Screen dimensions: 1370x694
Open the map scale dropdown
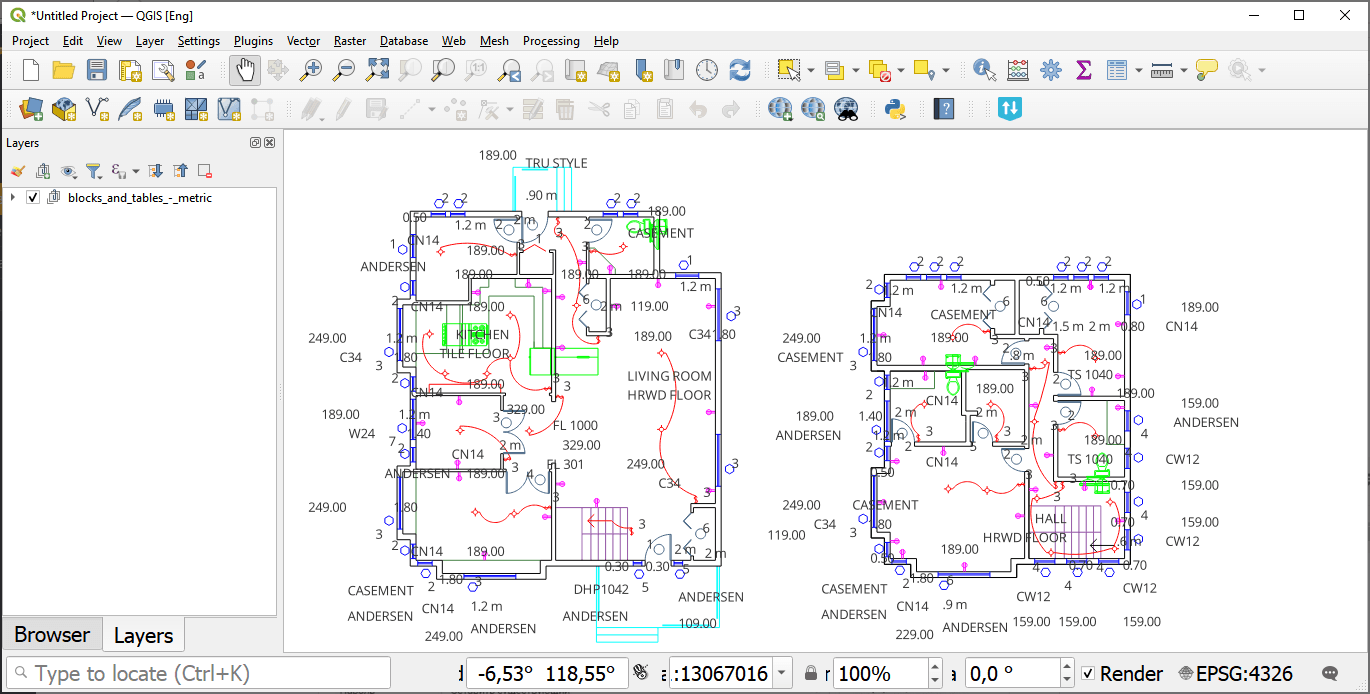tap(782, 674)
